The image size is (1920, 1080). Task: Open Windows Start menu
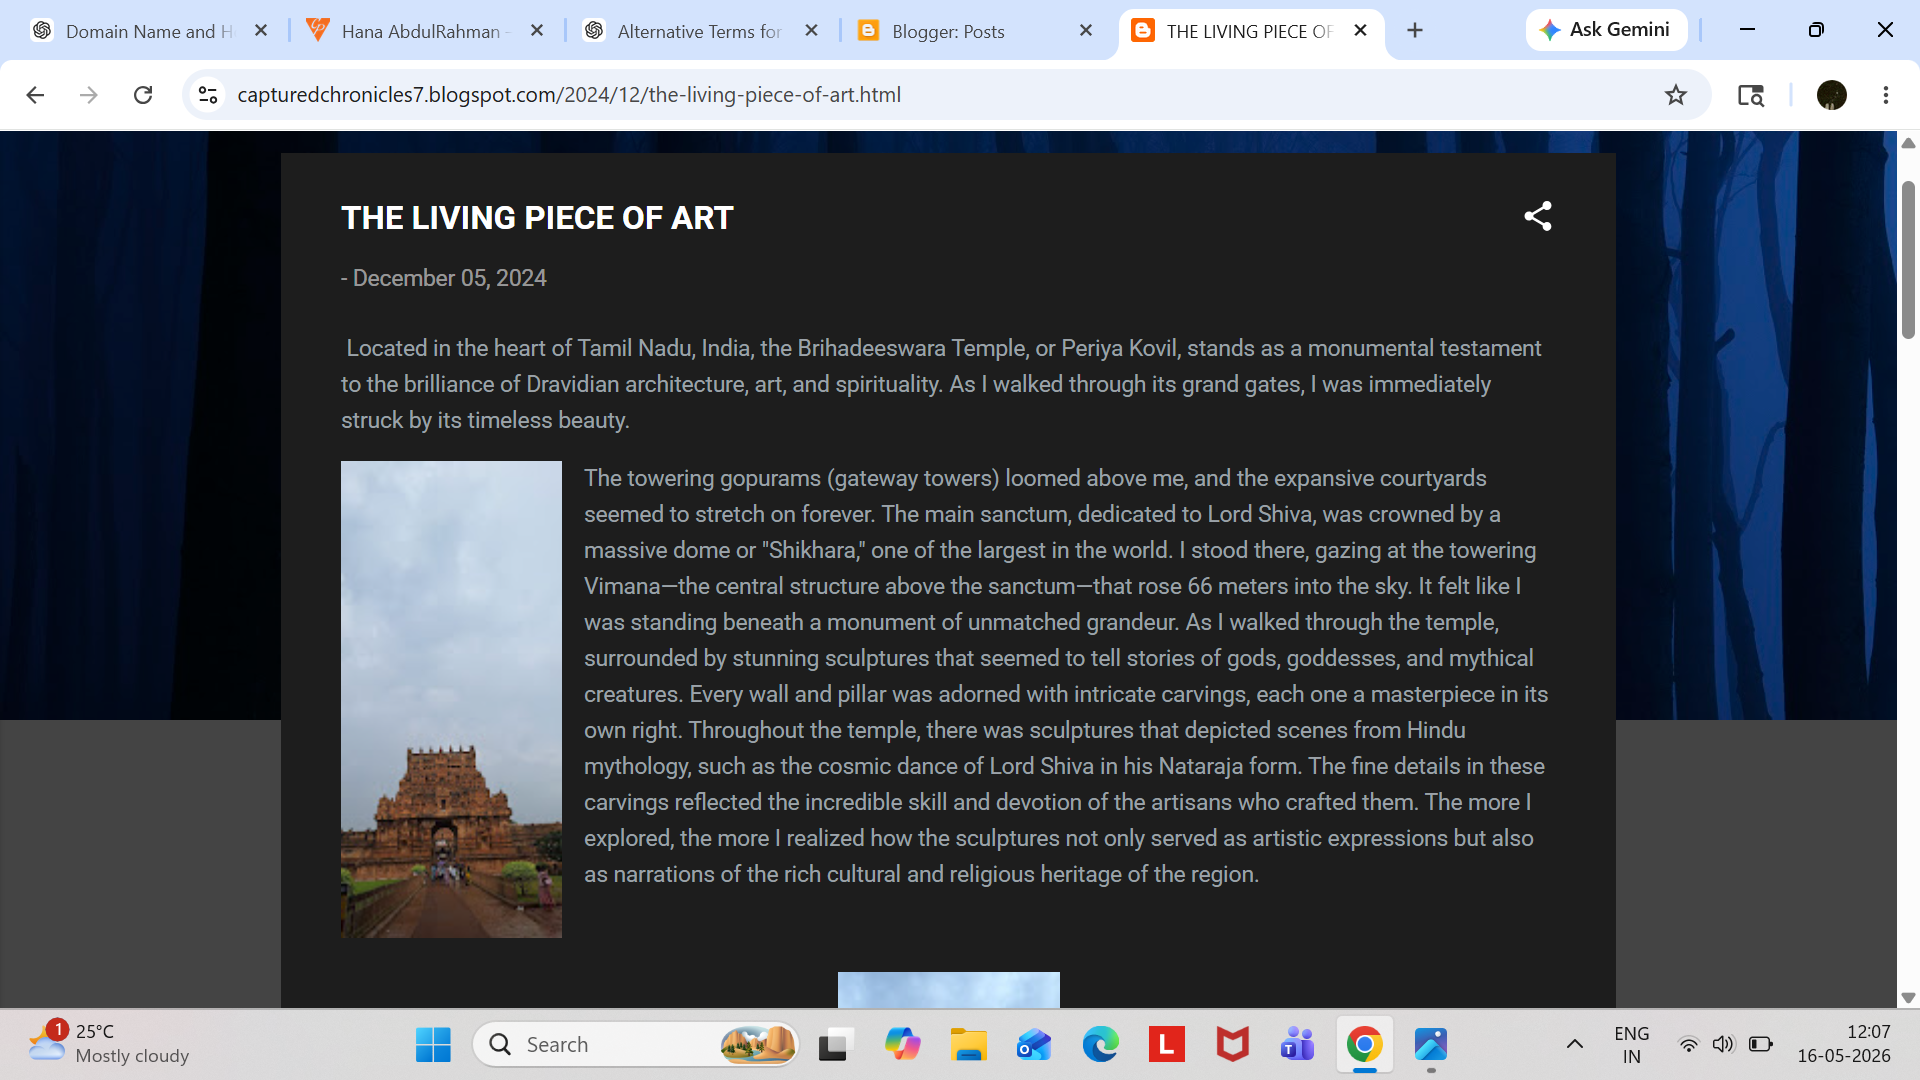pyautogui.click(x=433, y=1045)
